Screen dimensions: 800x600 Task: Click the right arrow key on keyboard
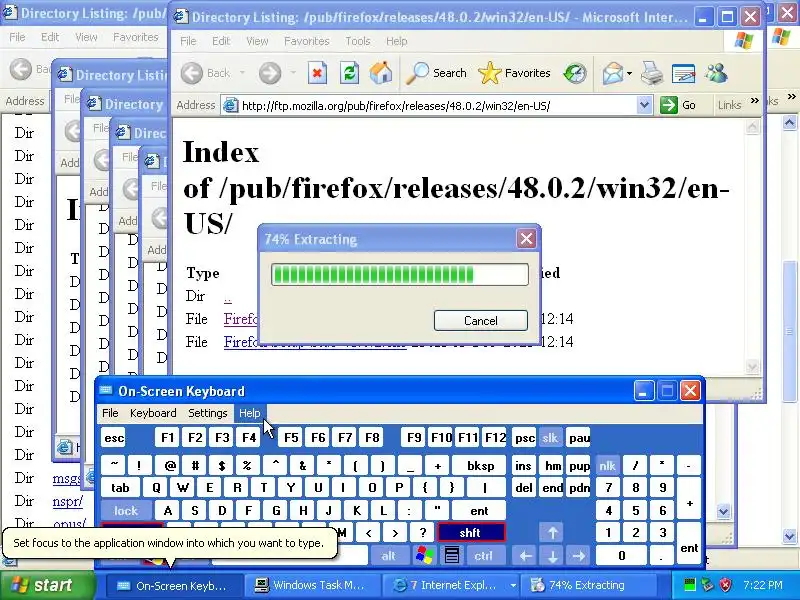[579, 555]
